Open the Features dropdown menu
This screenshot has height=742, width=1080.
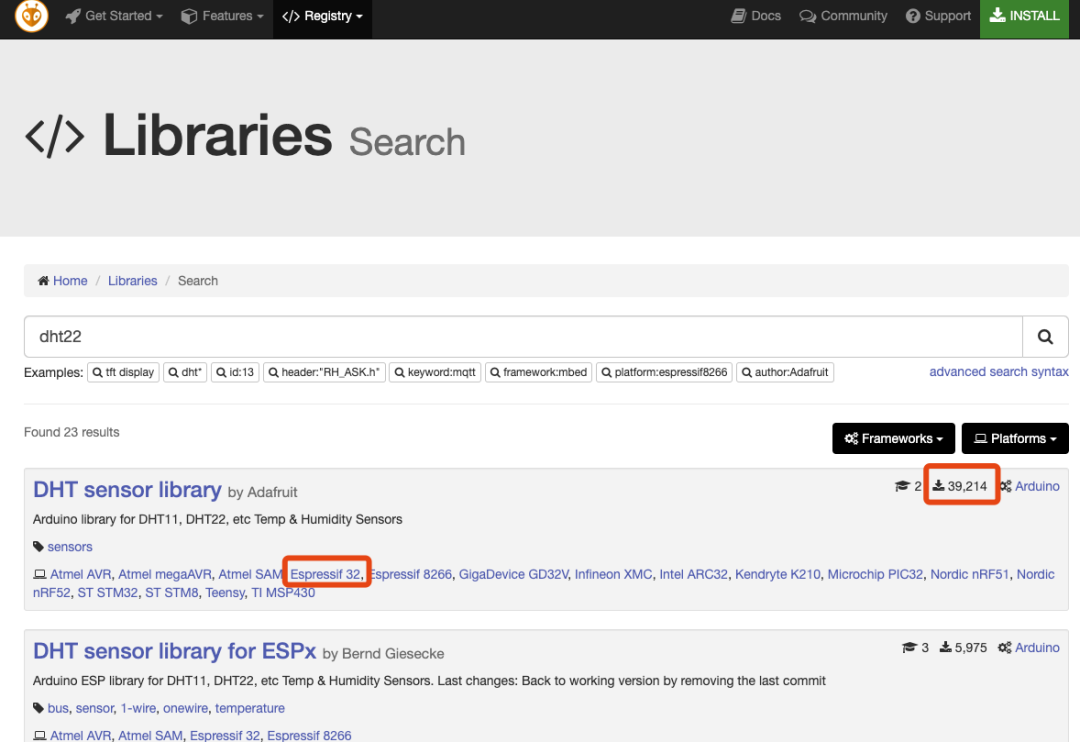coord(222,16)
